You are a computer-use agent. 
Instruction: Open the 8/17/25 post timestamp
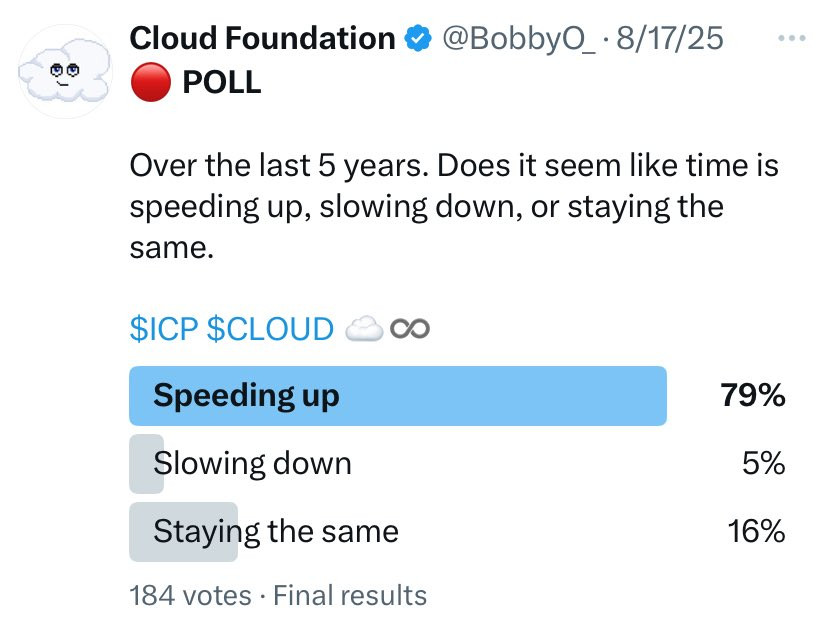(x=670, y=39)
